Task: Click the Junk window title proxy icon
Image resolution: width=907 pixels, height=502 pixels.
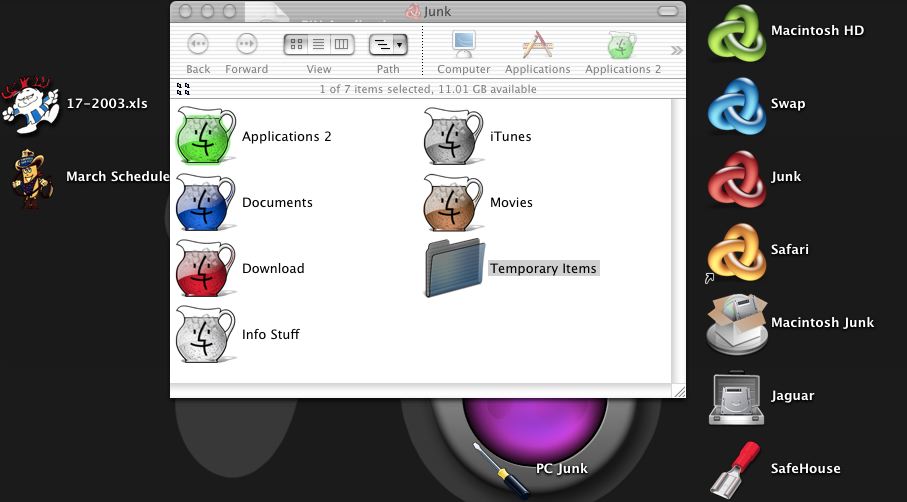Action: pyautogui.click(x=412, y=12)
